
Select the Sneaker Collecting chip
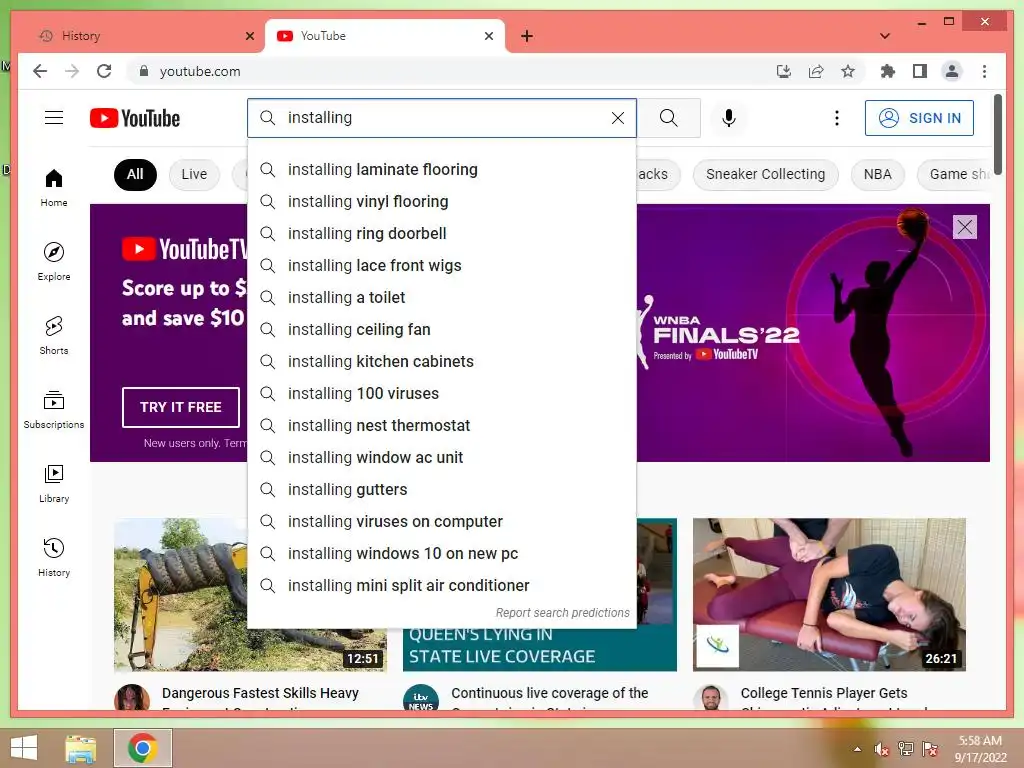click(765, 174)
